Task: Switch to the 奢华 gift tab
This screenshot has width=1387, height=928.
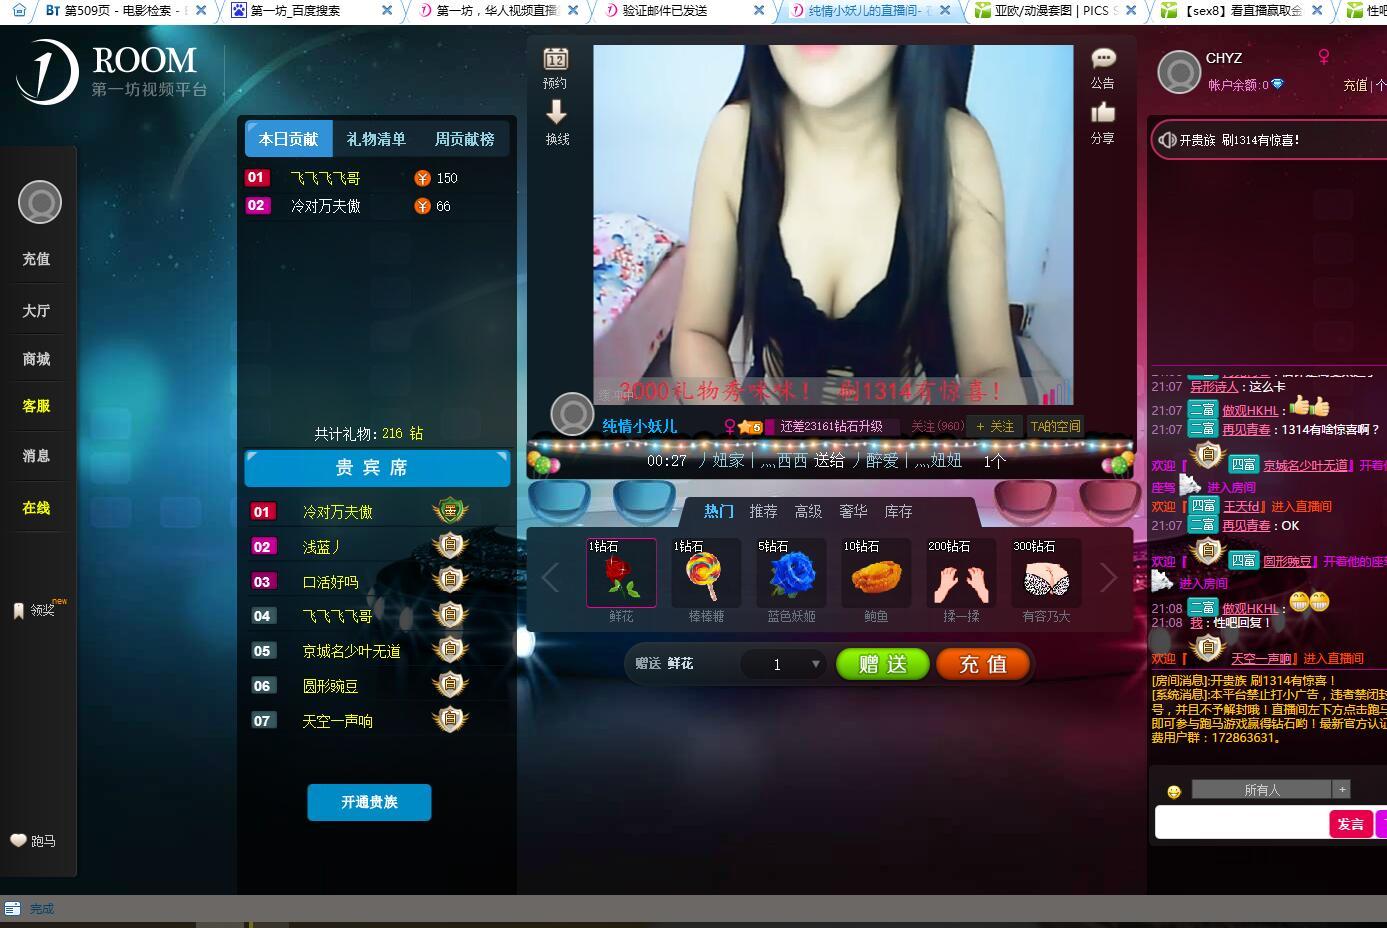Action: pyautogui.click(x=853, y=511)
